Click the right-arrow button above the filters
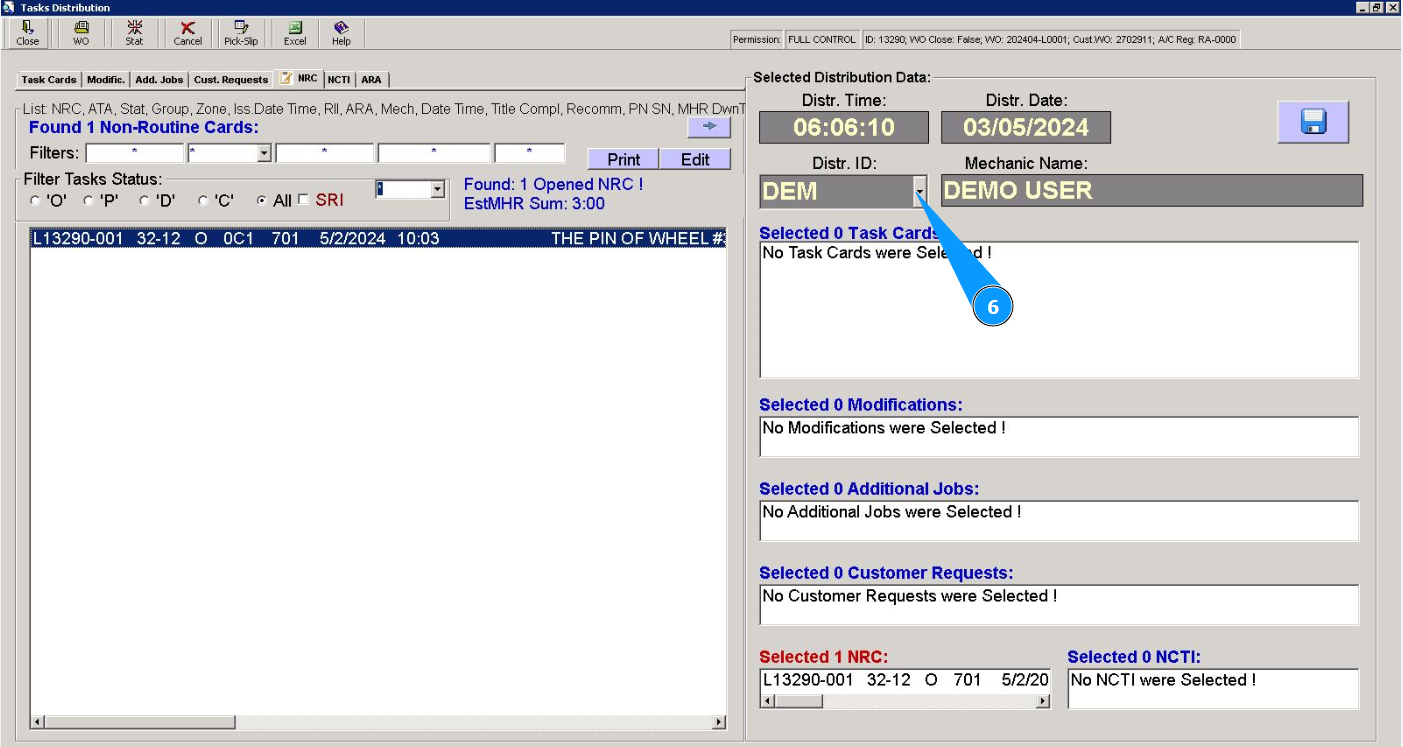 709,127
